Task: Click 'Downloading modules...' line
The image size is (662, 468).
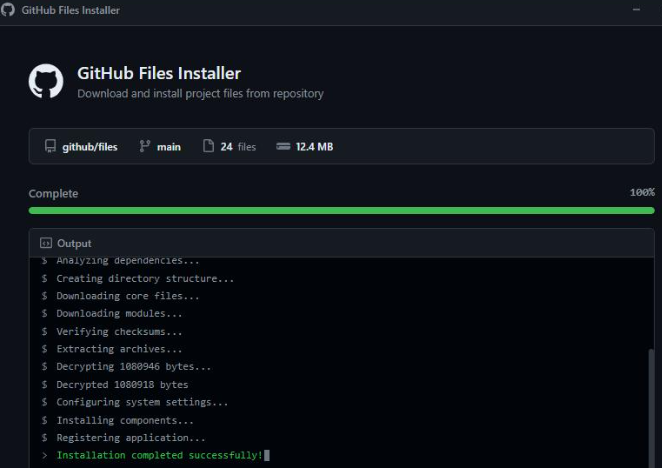Action: pos(119,313)
